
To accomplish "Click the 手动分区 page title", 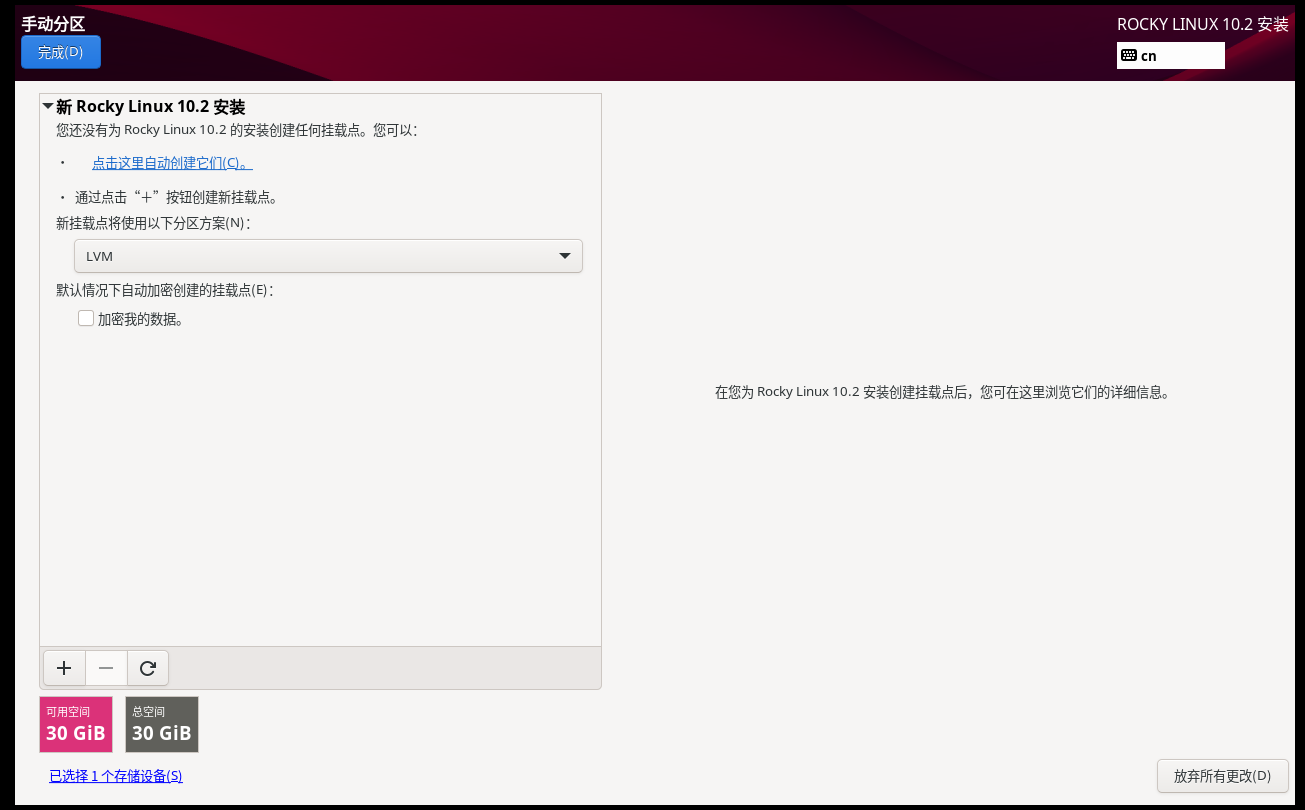I will coord(53,24).
